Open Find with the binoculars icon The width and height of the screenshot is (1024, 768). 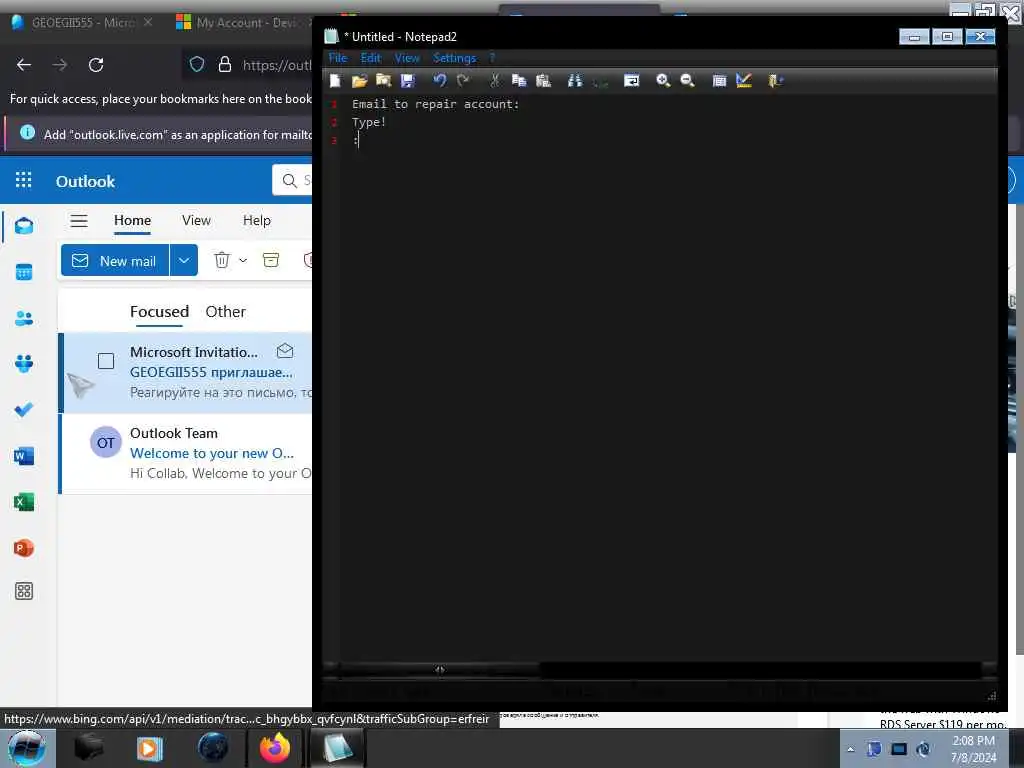coord(575,80)
